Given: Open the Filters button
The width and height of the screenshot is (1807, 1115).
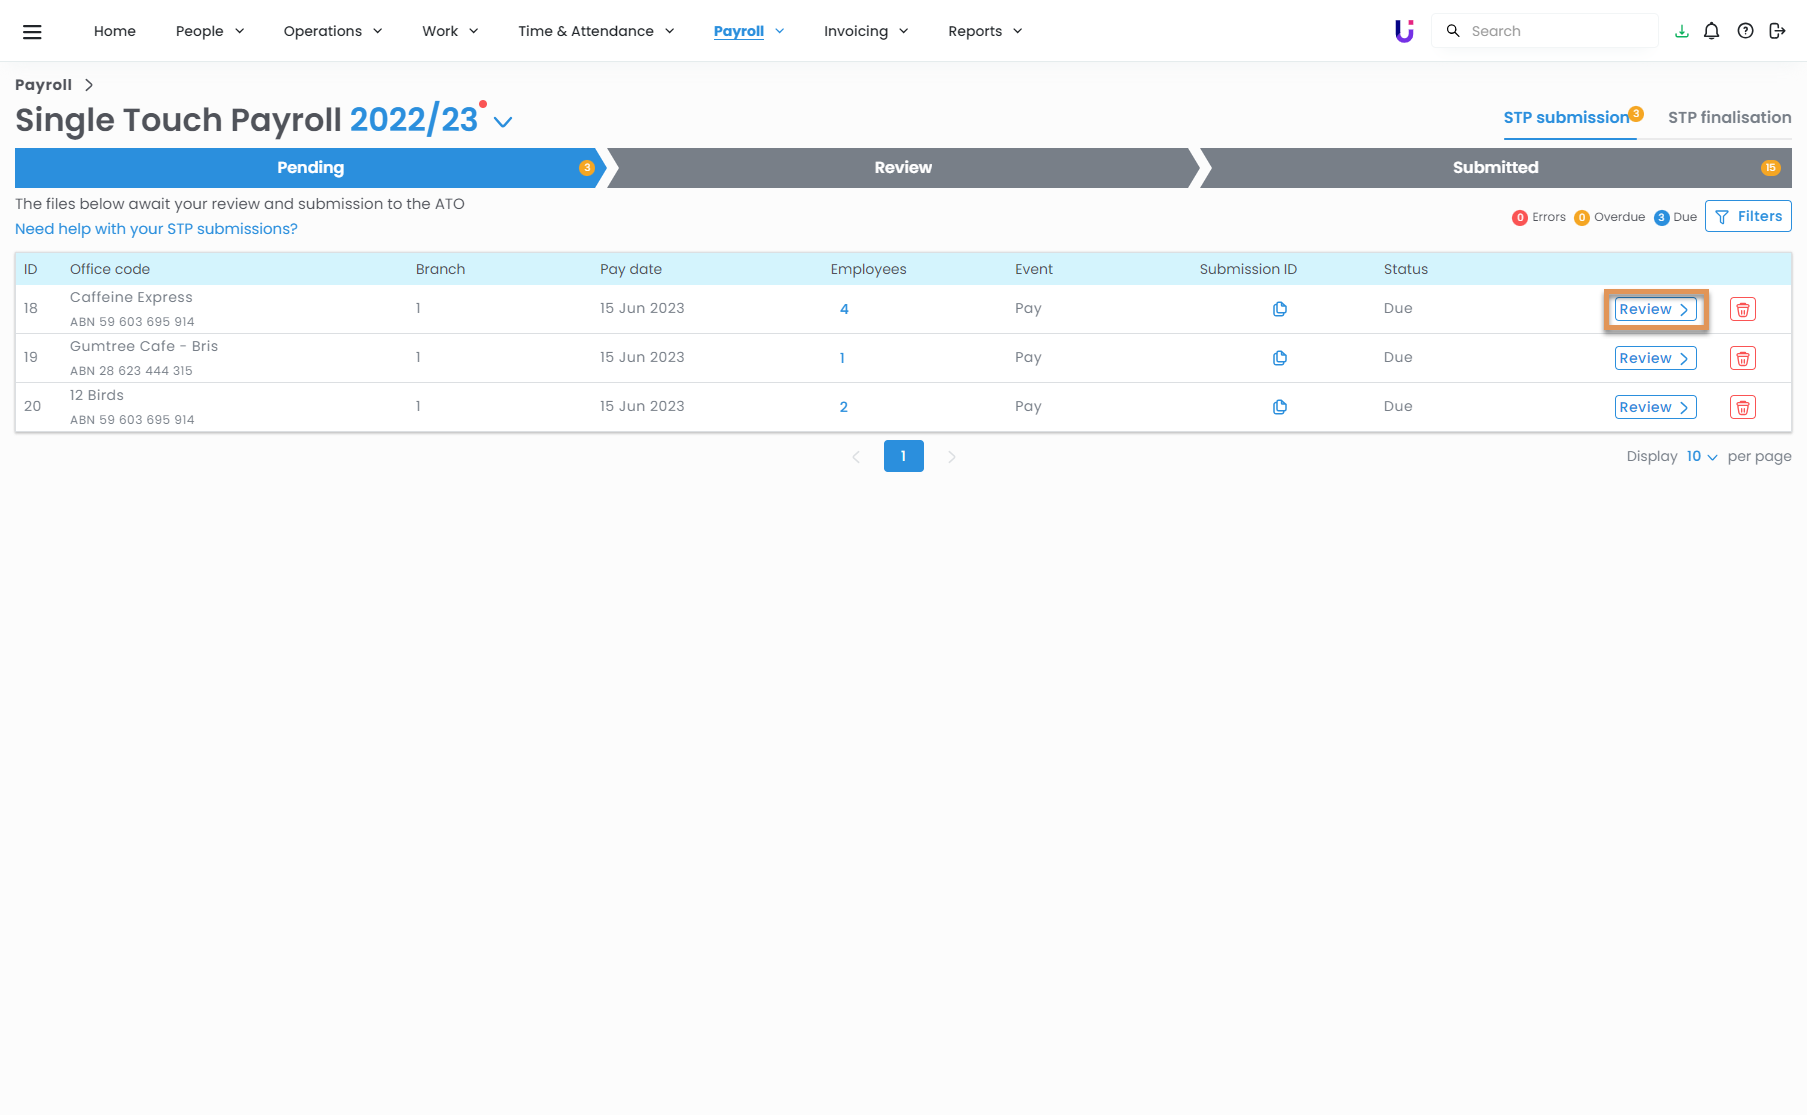Looking at the screenshot, I should pos(1747,216).
